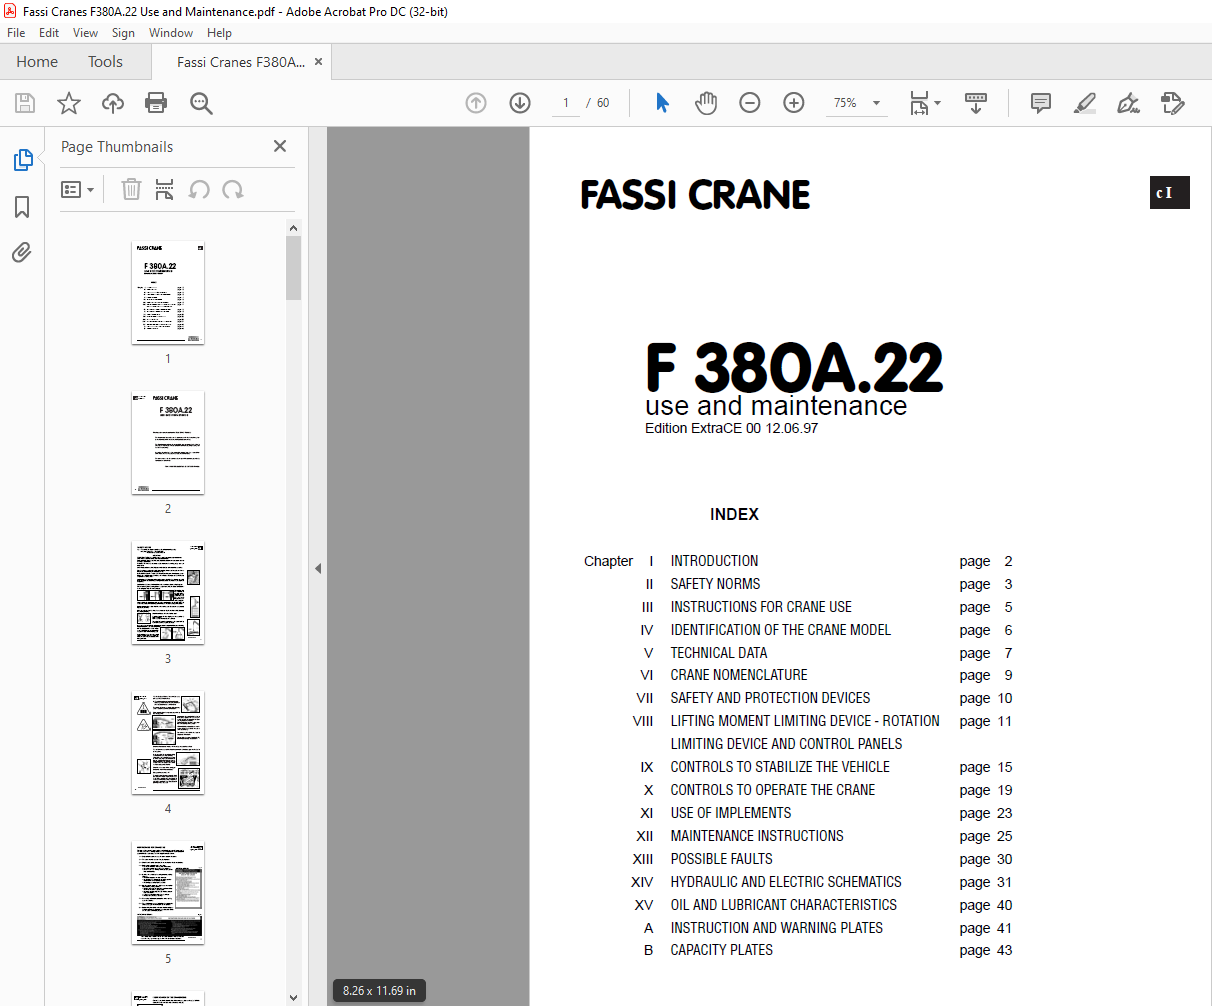The height and width of the screenshot is (1006, 1212).
Task: Click the POSSIBLE FAULTS index entry
Action: (x=721, y=859)
